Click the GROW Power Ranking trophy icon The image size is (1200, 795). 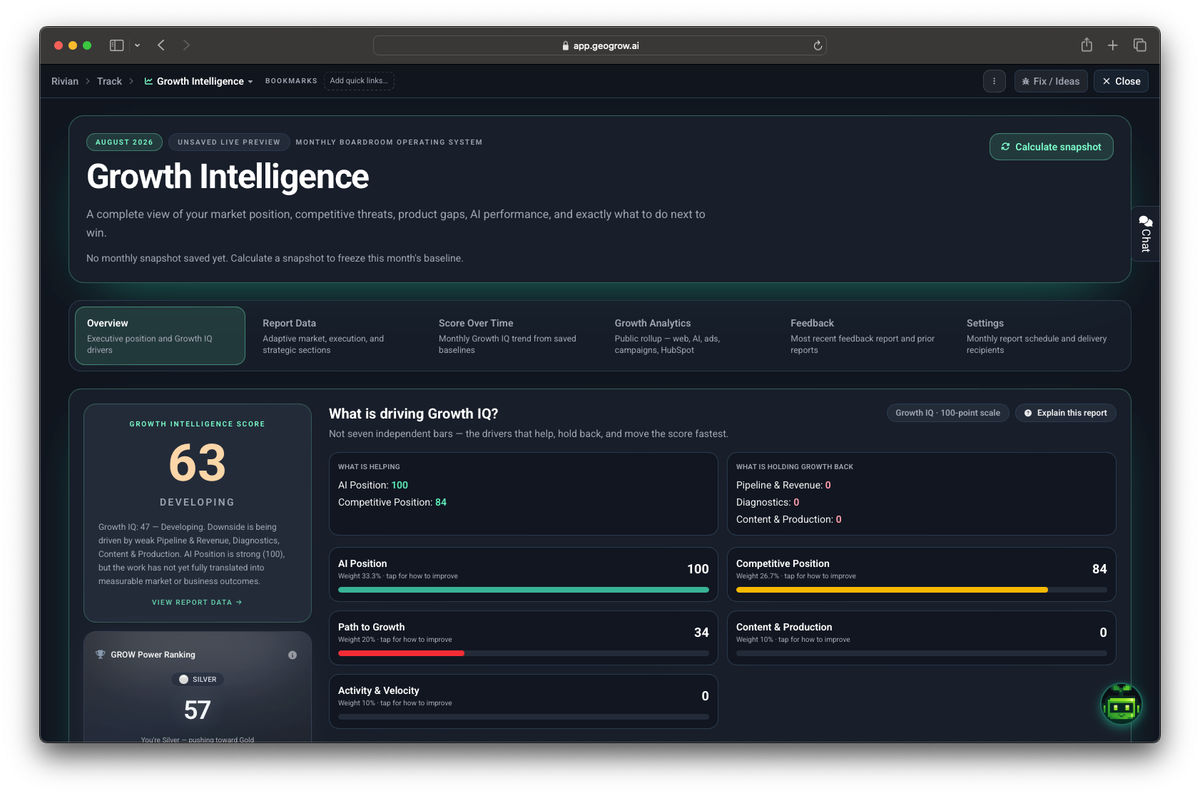(x=100, y=655)
